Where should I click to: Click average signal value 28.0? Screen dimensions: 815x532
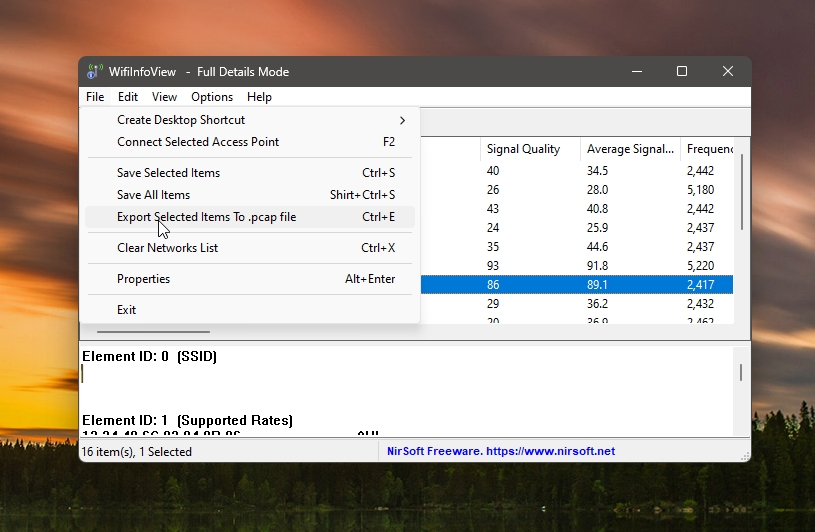point(597,190)
